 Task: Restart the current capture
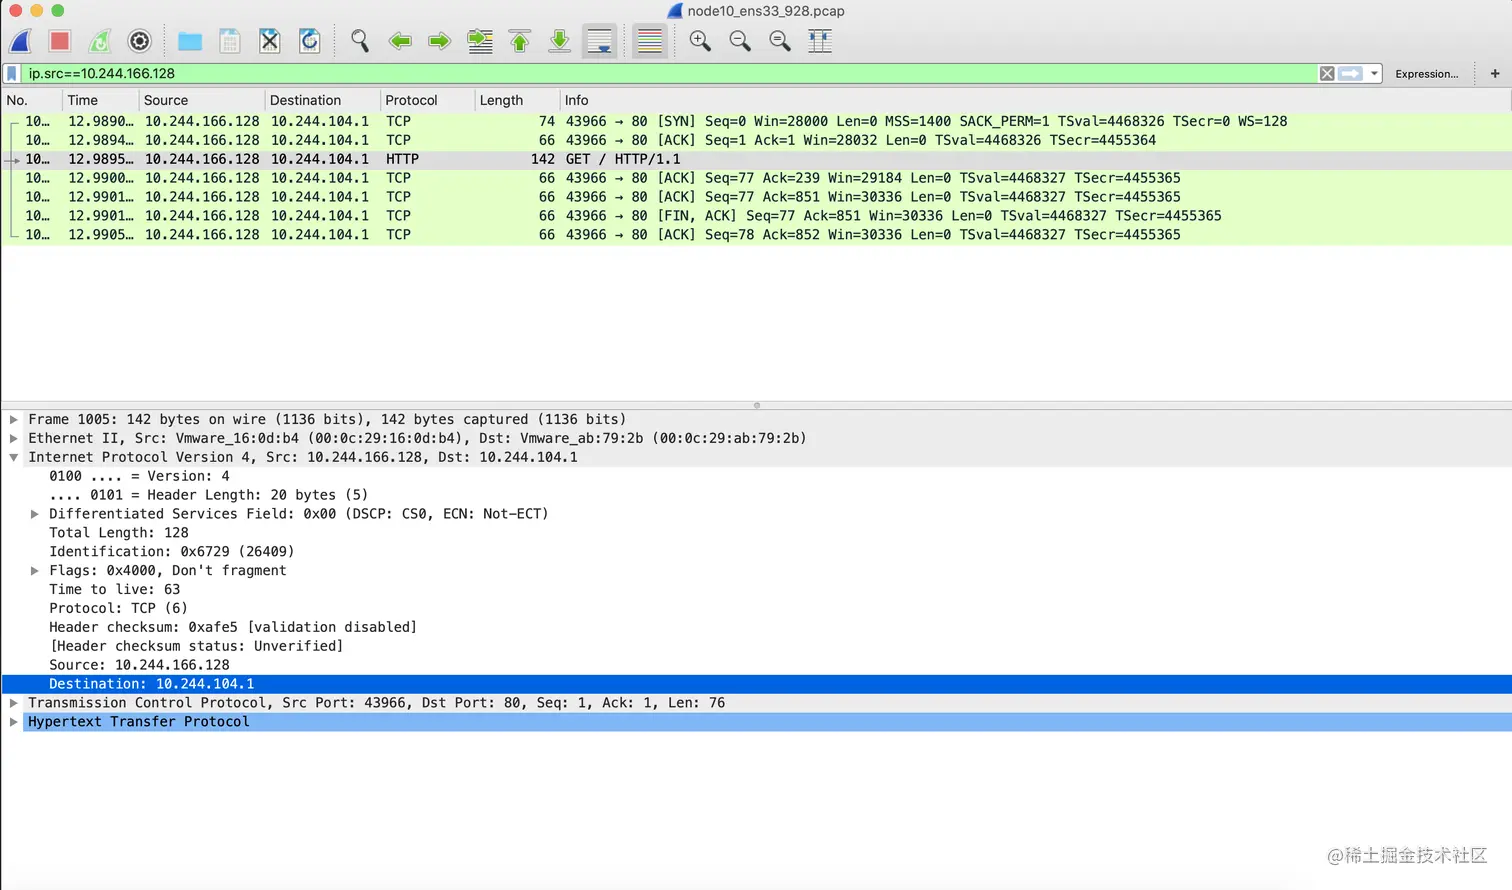click(x=100, y=41)
